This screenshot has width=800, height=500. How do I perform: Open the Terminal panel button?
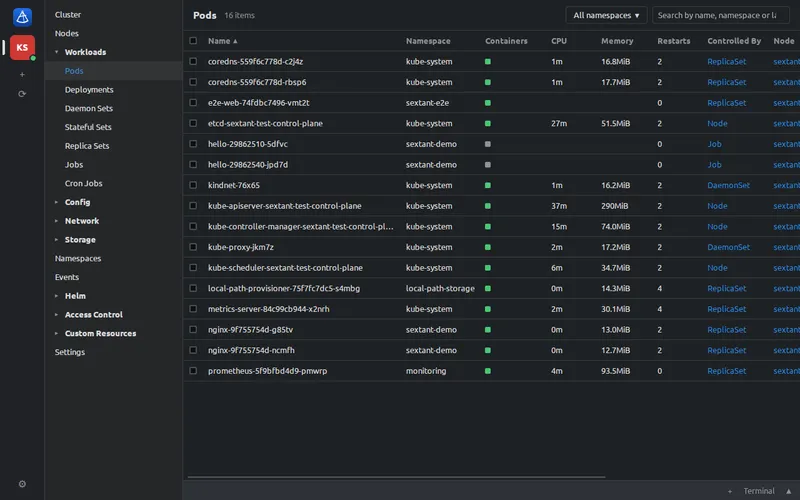tap(759, 491)
